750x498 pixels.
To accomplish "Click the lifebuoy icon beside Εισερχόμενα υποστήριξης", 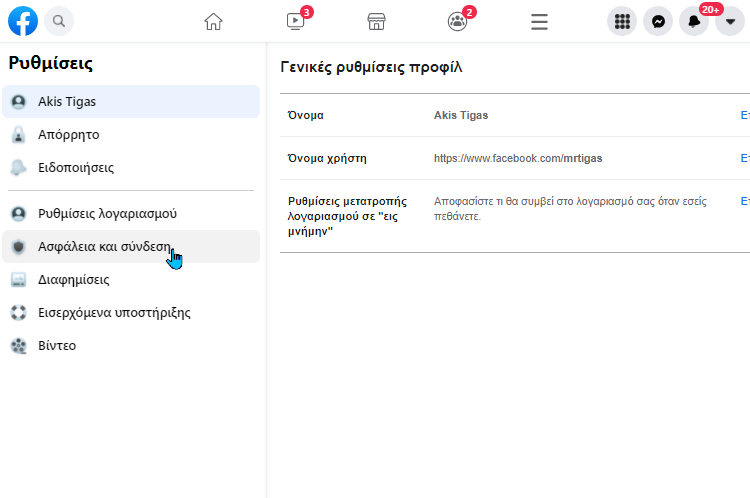I will (x=19, y=312).
